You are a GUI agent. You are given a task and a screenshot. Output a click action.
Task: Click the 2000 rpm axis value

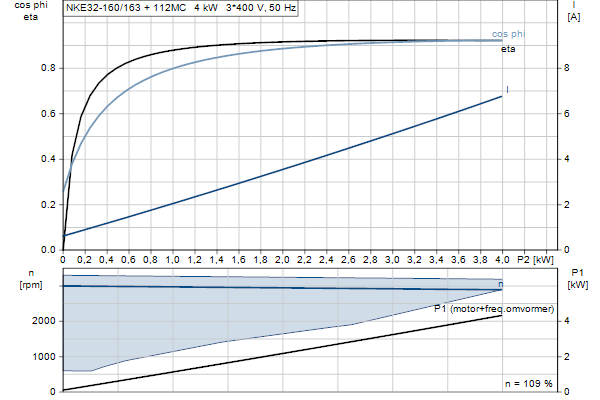coord(44,321)
